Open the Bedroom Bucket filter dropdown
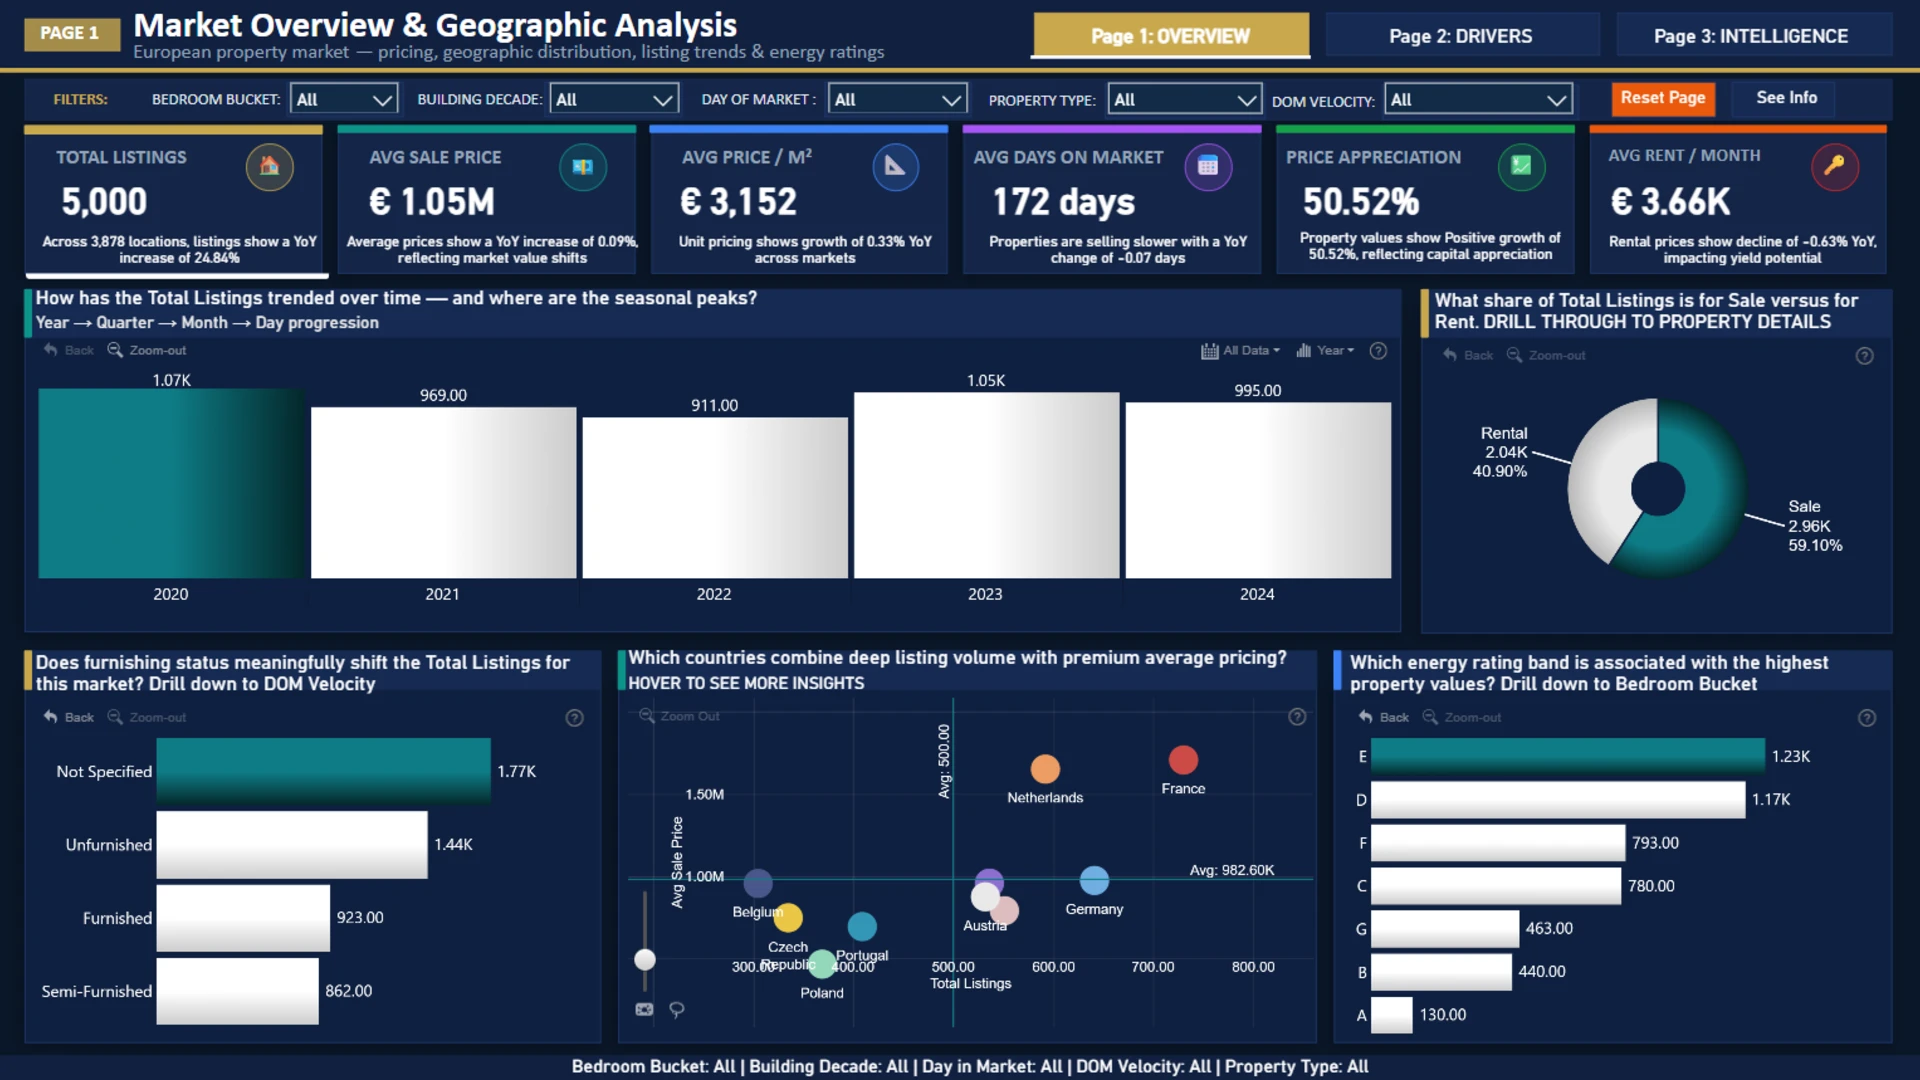Screen dimensions: 1920x1080 [x=343, y=99]
